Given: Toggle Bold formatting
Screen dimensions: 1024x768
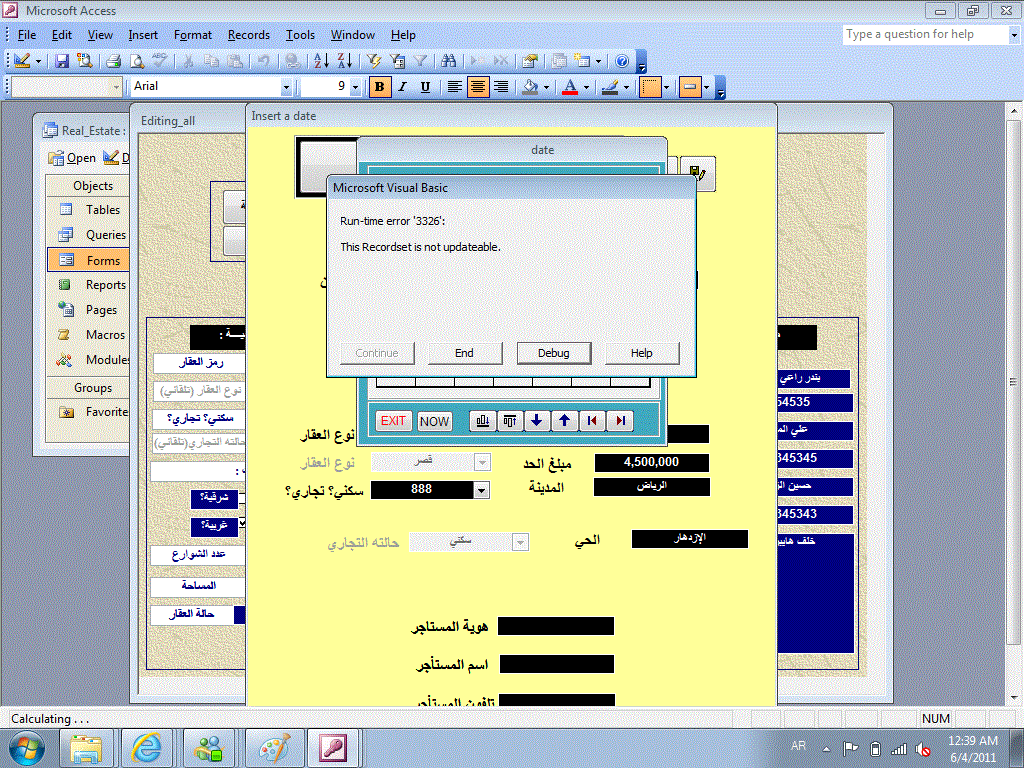Looking at the screenshot, I should click(x=379, y=86).
